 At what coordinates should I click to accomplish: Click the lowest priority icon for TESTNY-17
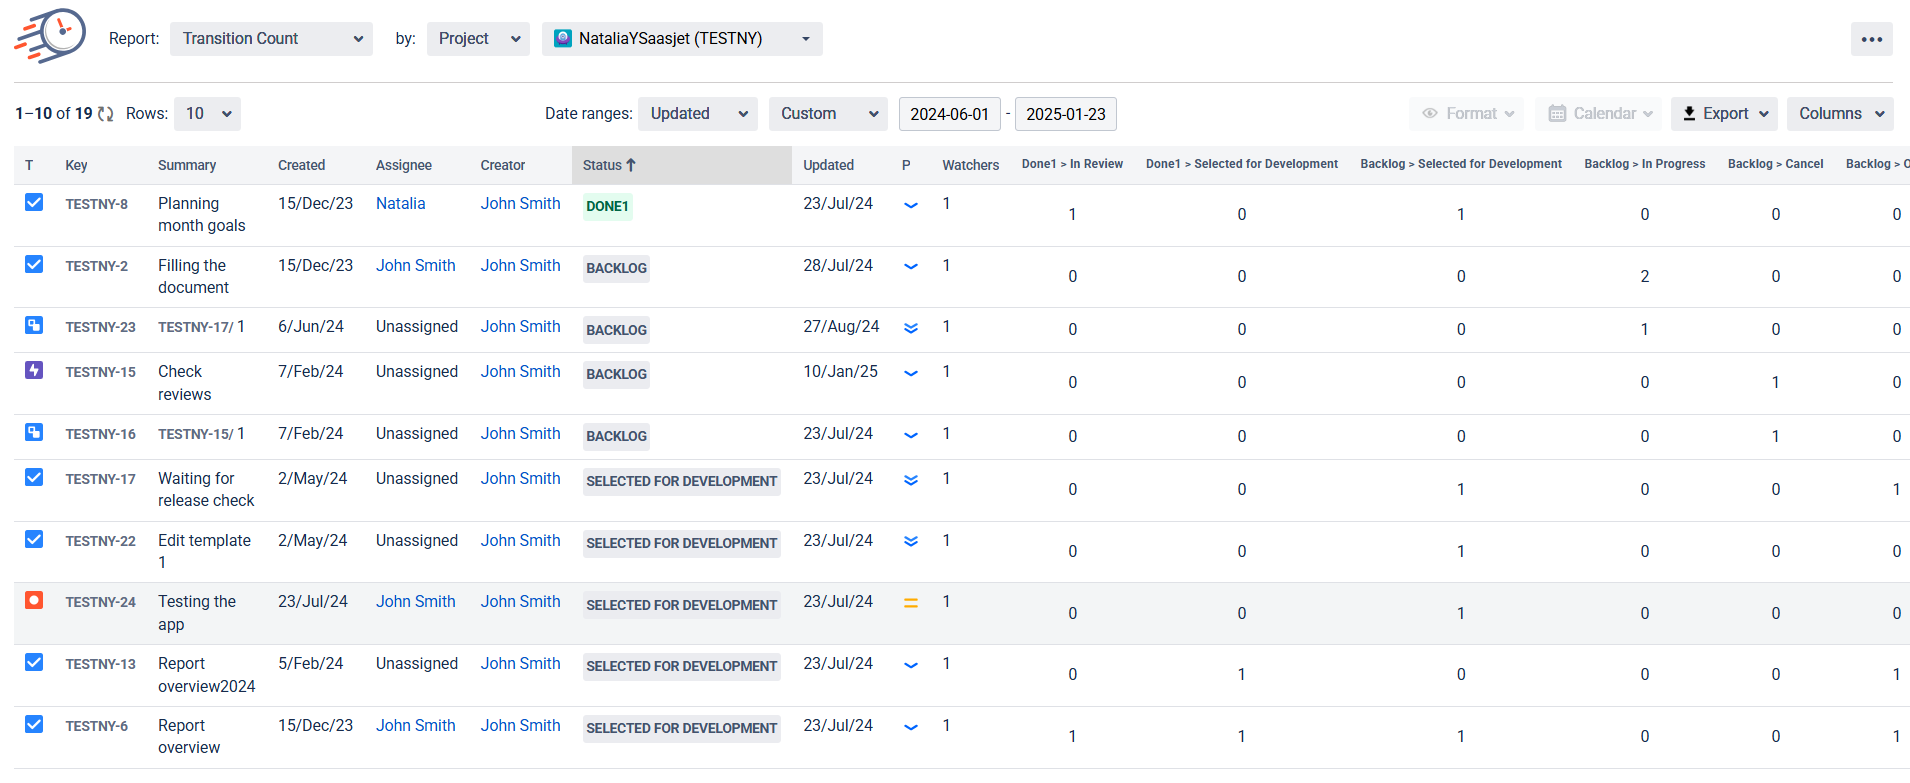click(910, 480)
